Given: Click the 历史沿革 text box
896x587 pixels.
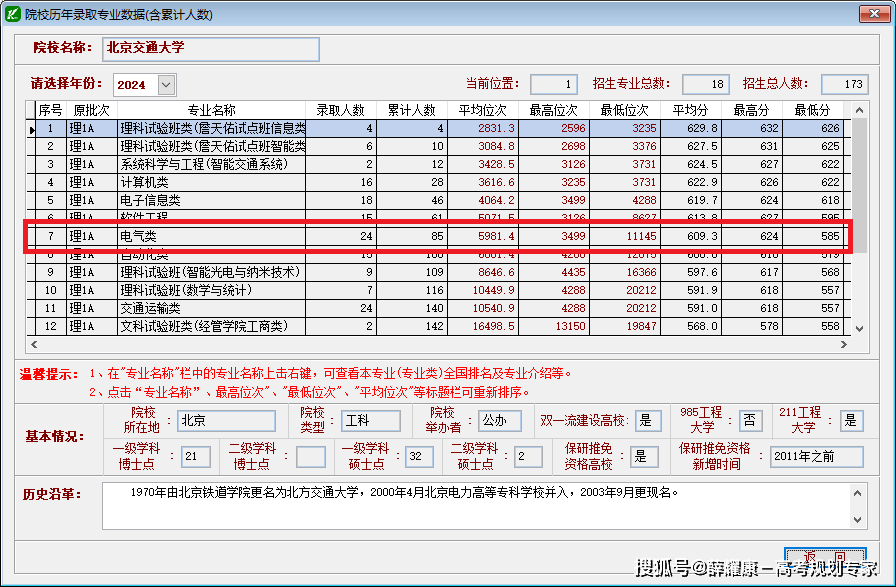Looking at the screenshot, I should pos(485,506).
